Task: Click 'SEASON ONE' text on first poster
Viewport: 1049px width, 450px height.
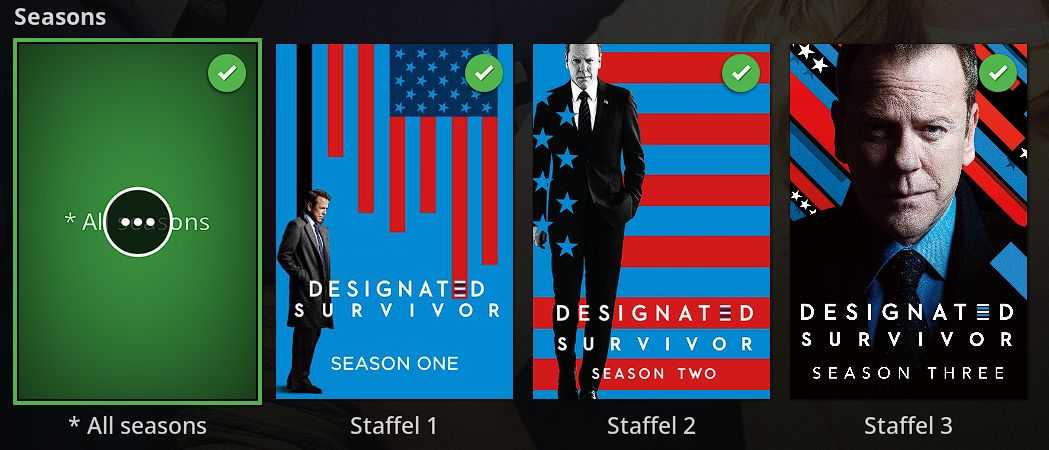Action: [395, 364]
